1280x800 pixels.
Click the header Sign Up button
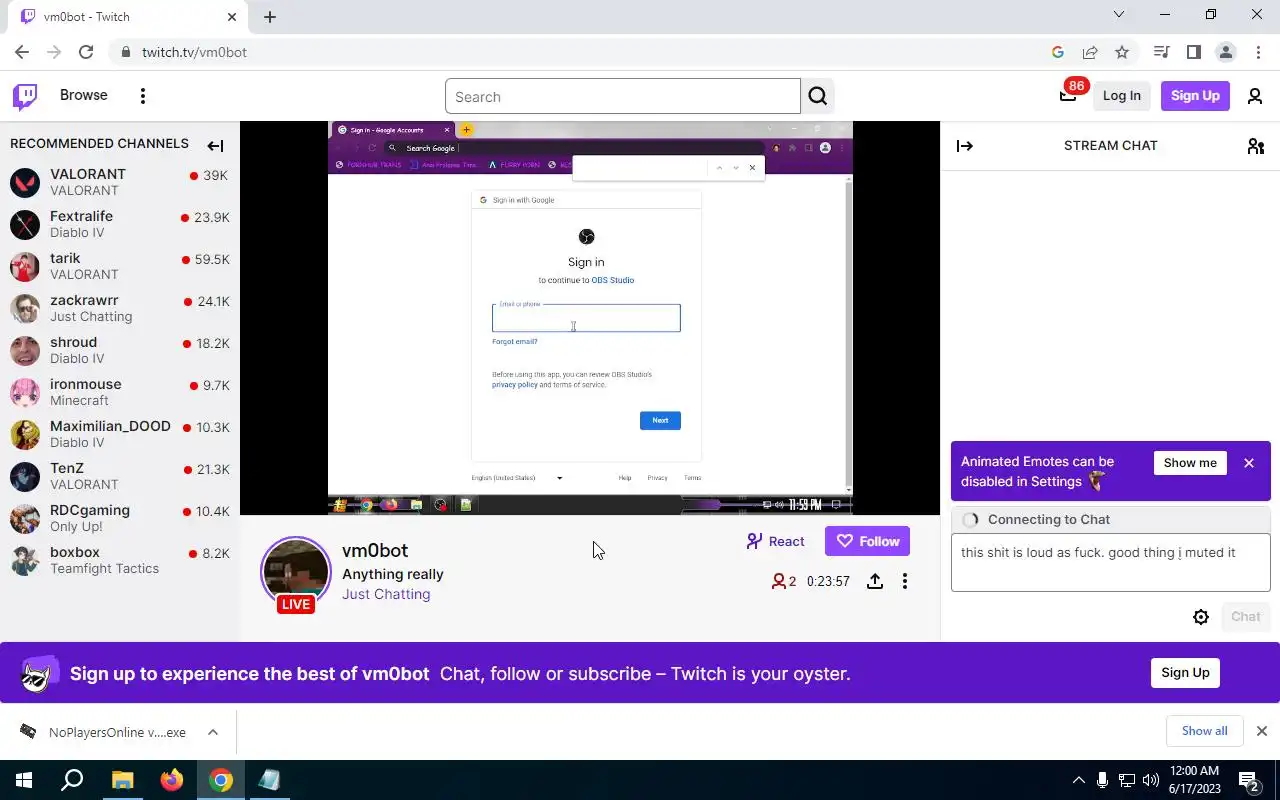point(1195,96)
